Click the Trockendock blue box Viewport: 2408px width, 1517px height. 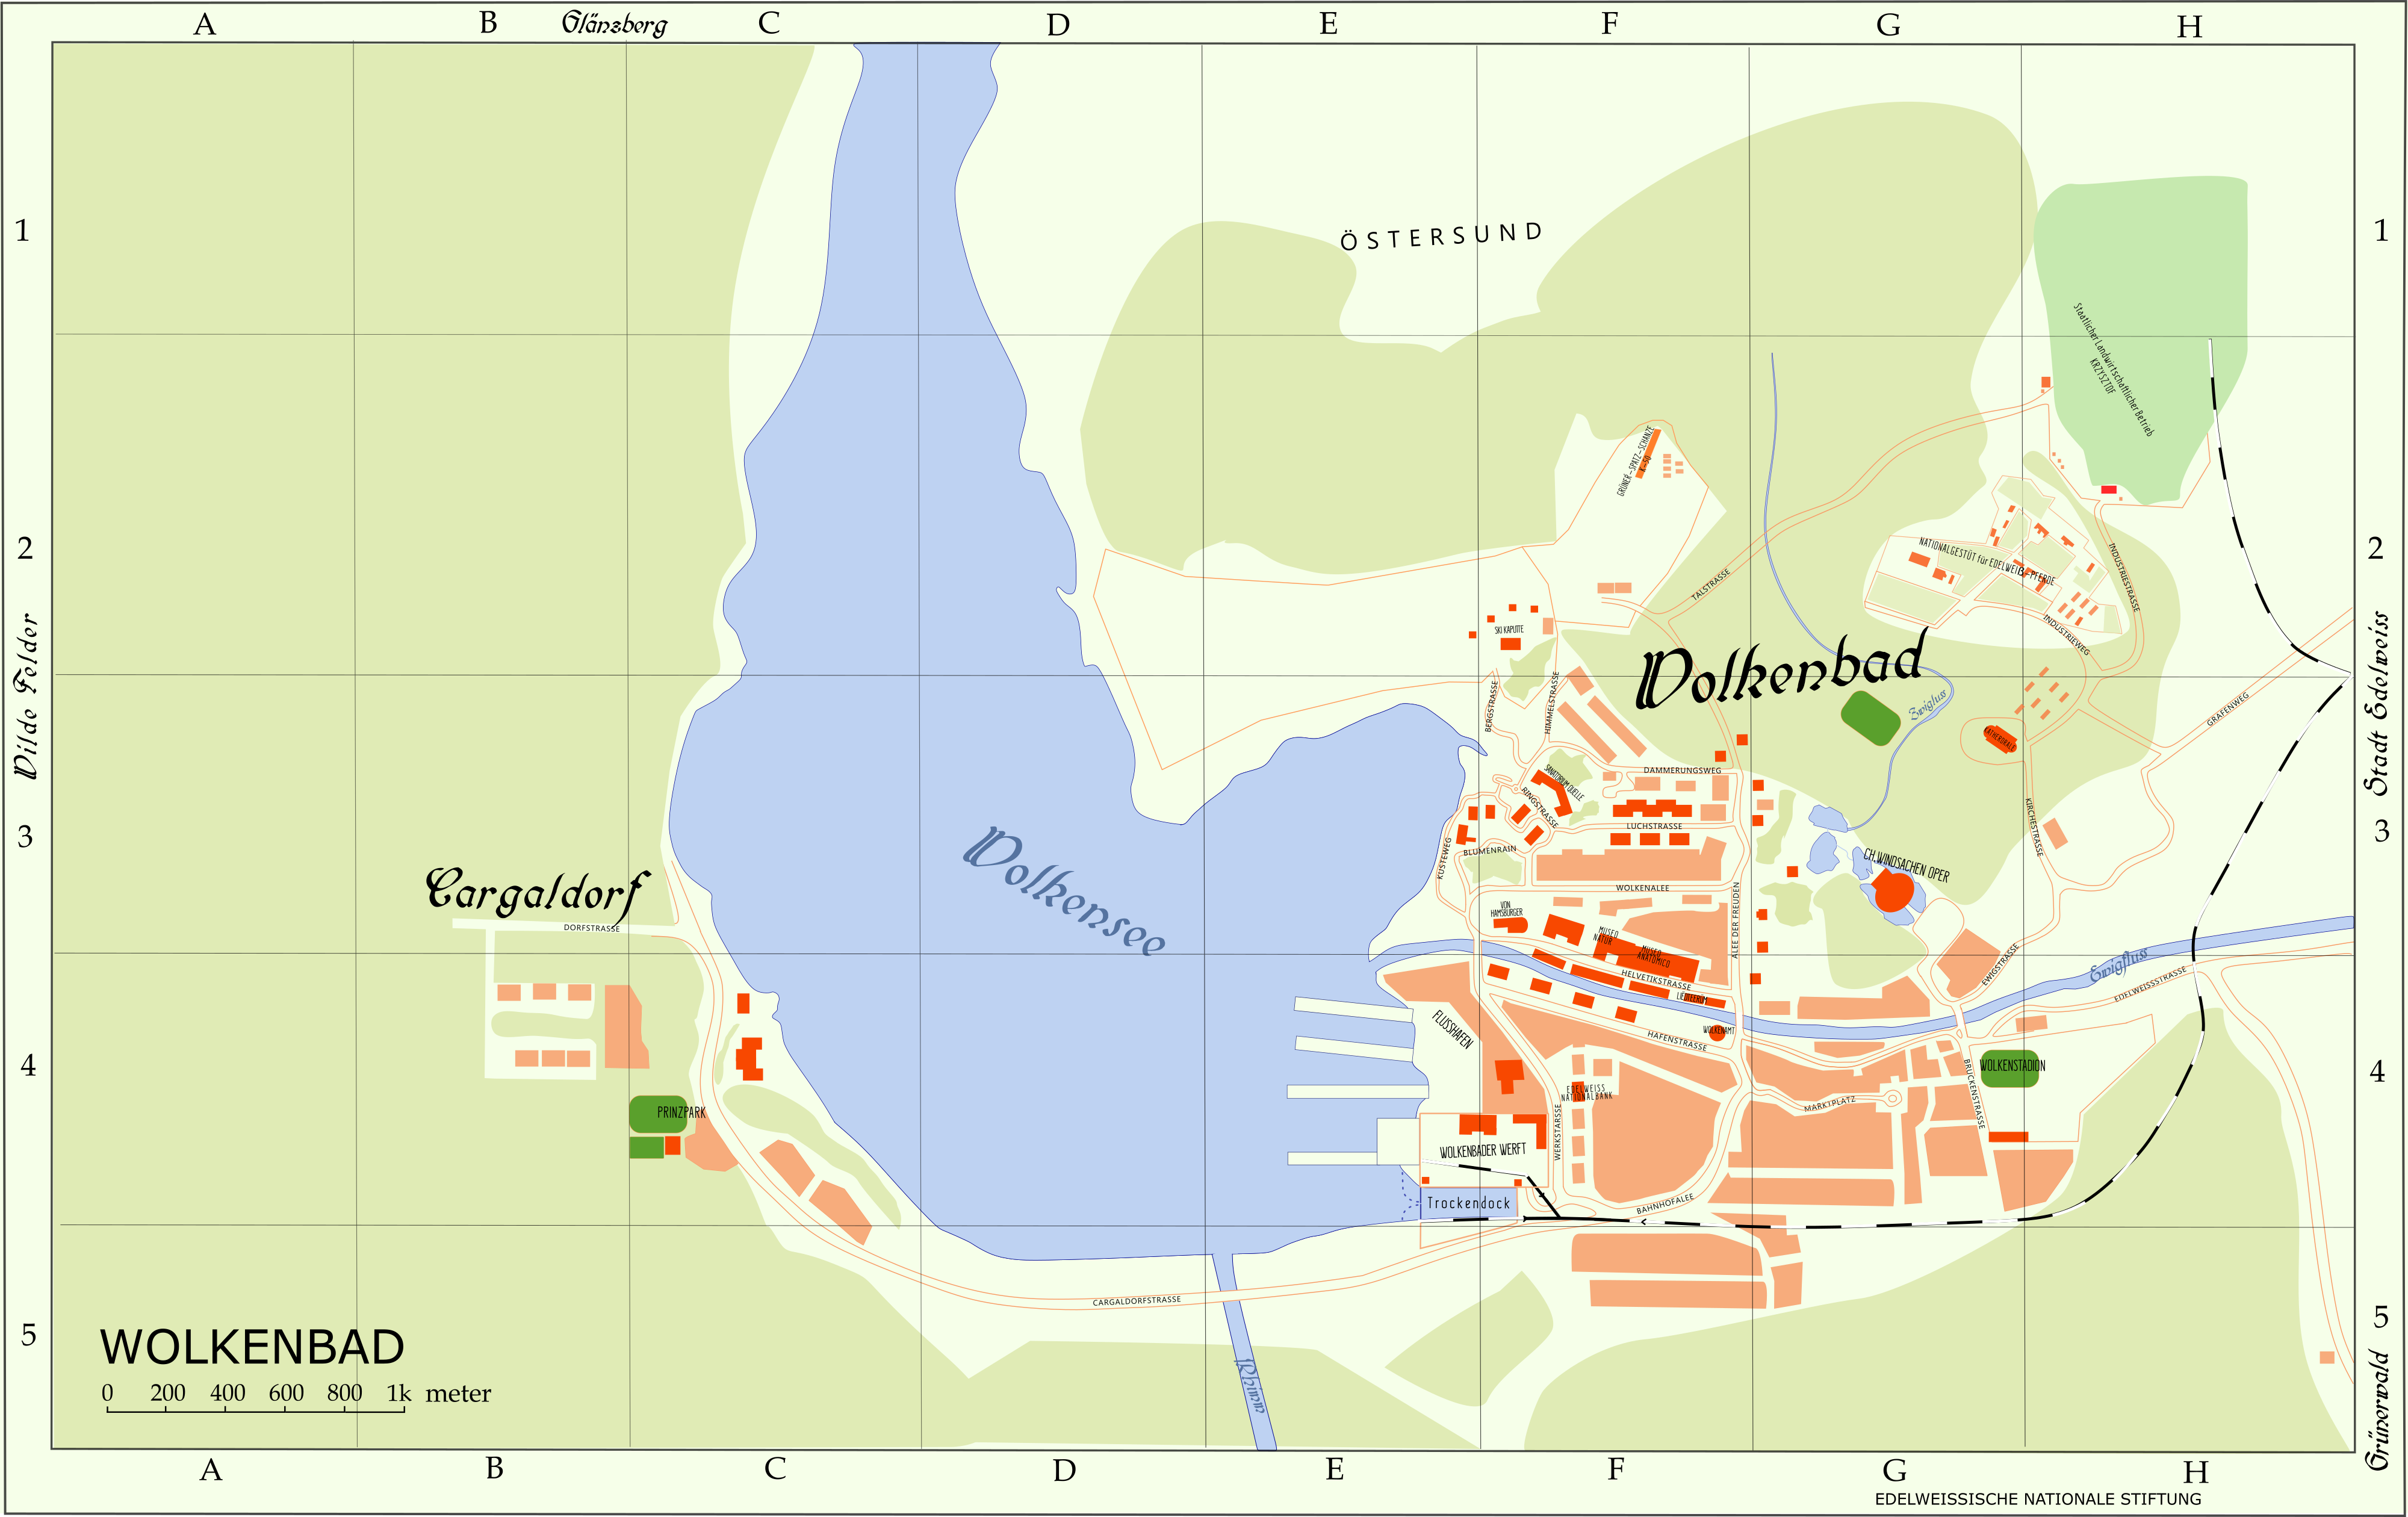[1468, 1203]
